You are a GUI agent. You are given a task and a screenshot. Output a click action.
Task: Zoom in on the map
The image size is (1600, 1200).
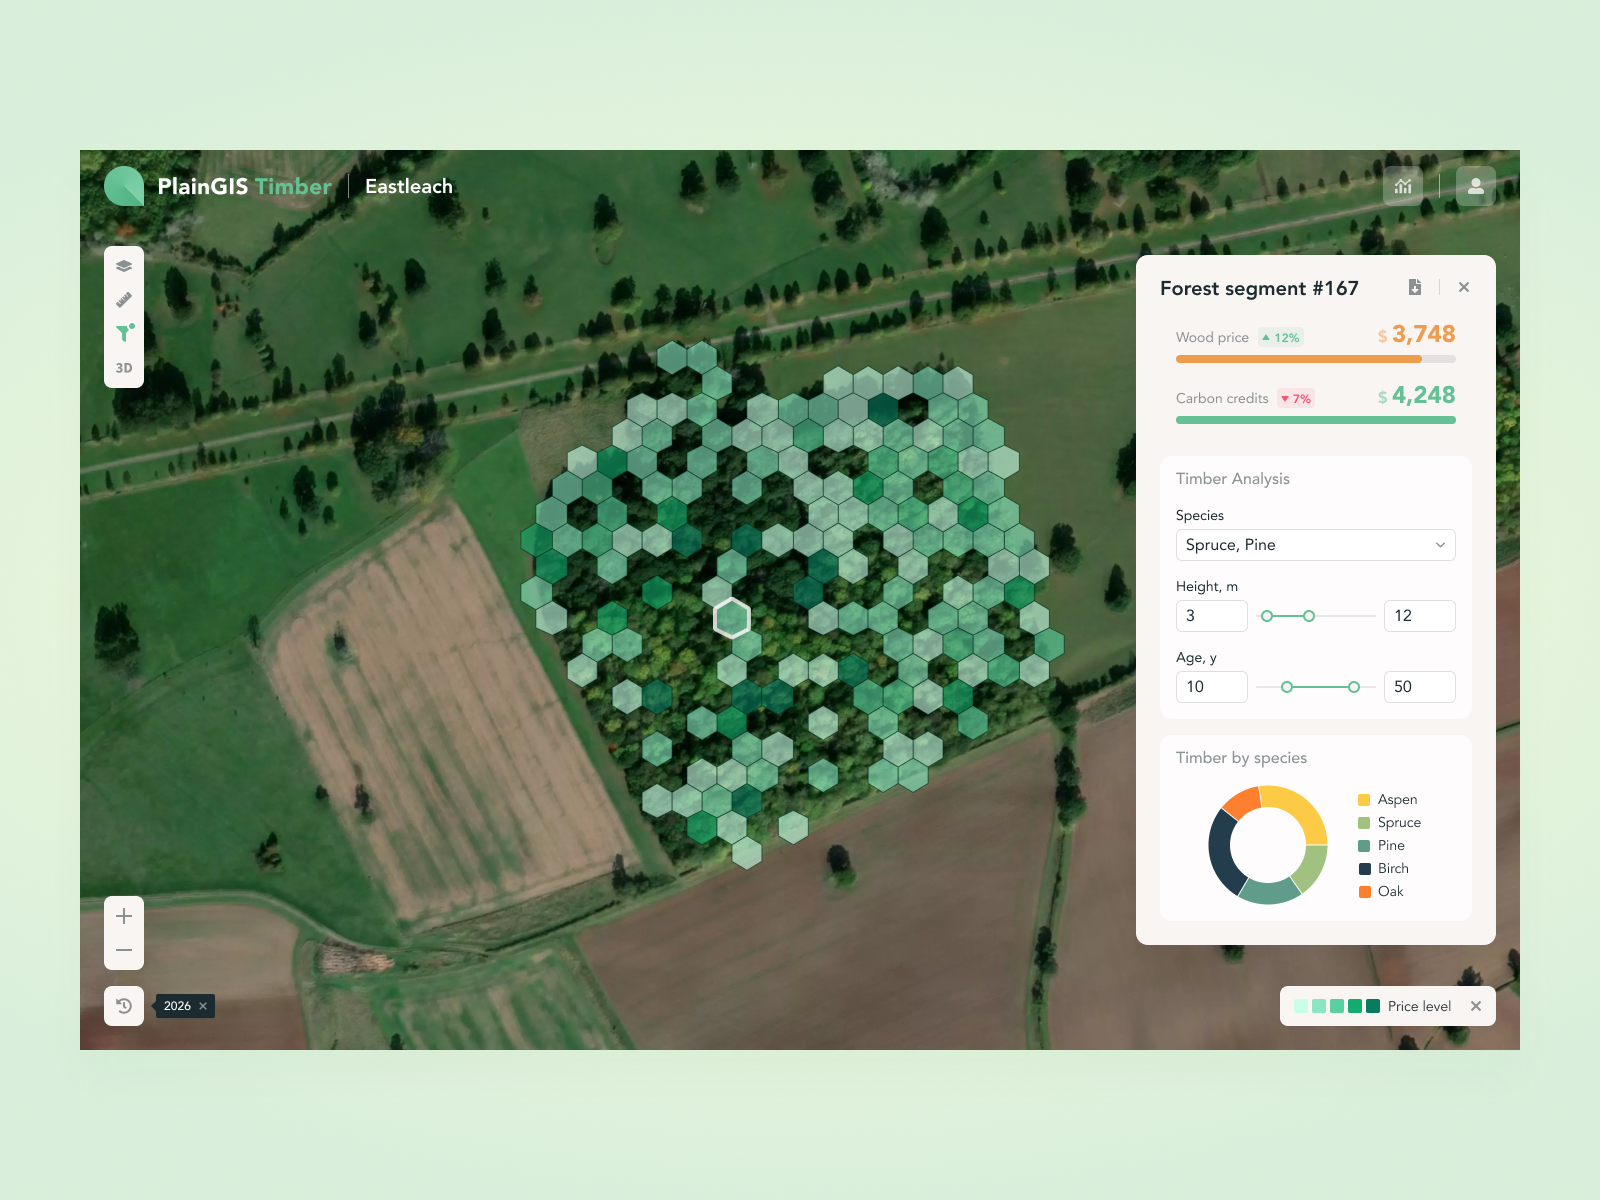coord(123,915)
